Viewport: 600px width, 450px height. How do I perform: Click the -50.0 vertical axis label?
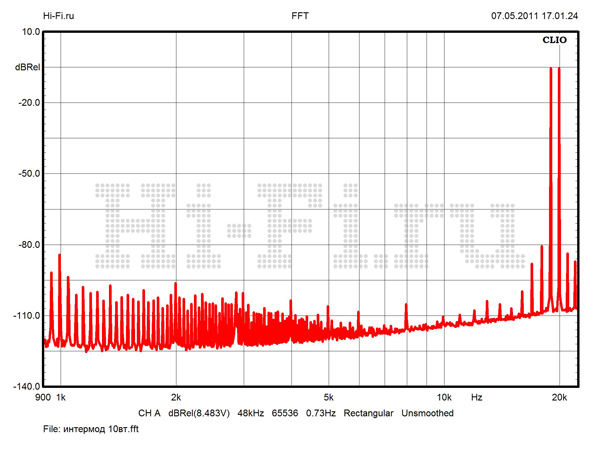(26, 174)
